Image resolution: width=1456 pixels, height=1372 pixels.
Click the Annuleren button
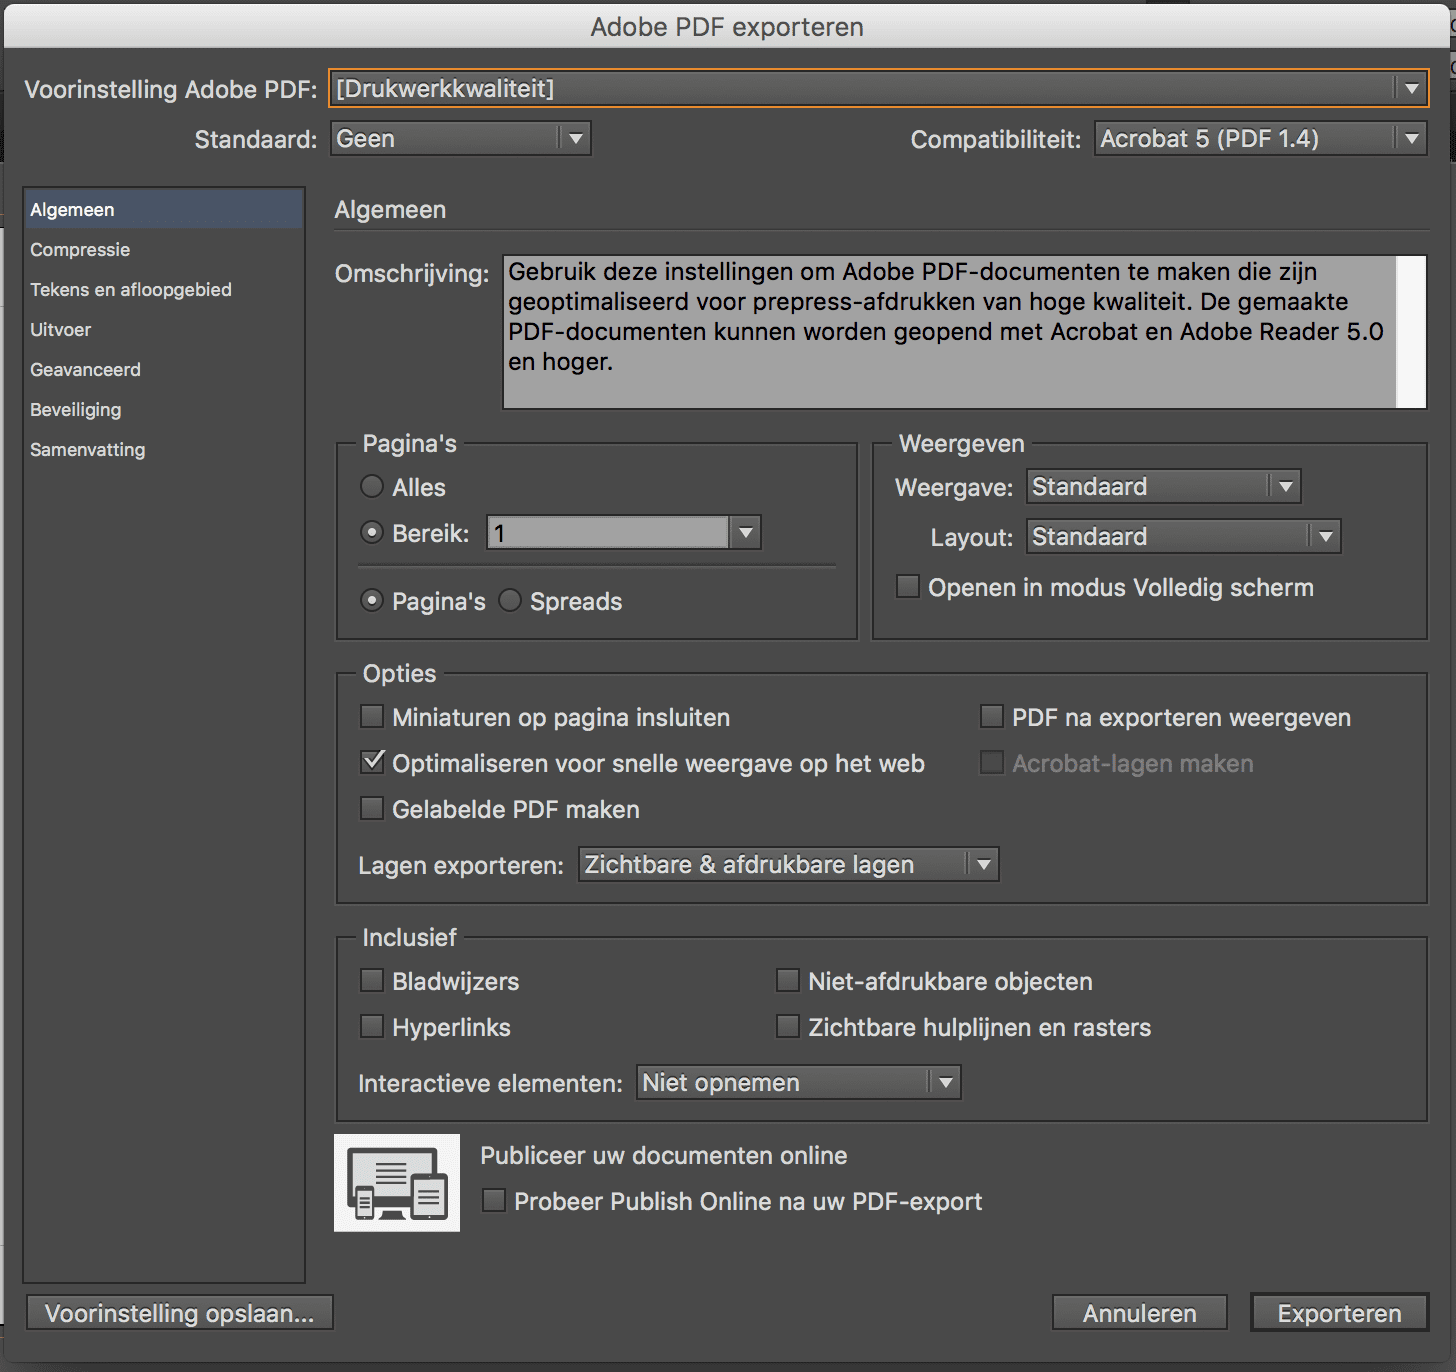(x=1139, y=1313)
